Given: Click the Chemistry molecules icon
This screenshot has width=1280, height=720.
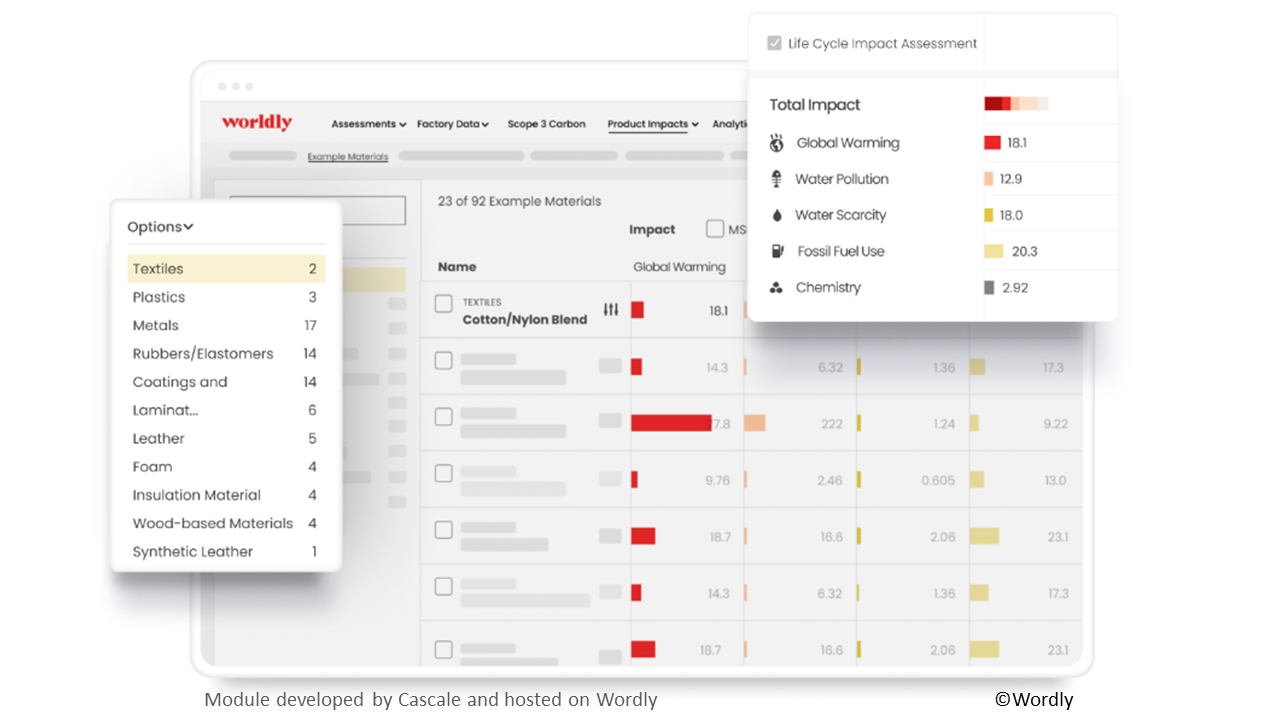Looking at the screenshot, I should tap(776, 288).
